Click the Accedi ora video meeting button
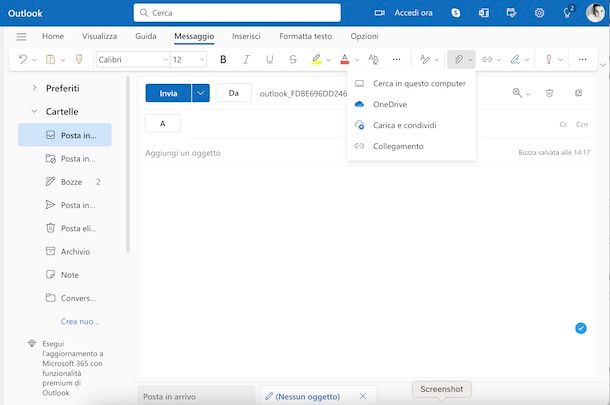 (403, 13)
